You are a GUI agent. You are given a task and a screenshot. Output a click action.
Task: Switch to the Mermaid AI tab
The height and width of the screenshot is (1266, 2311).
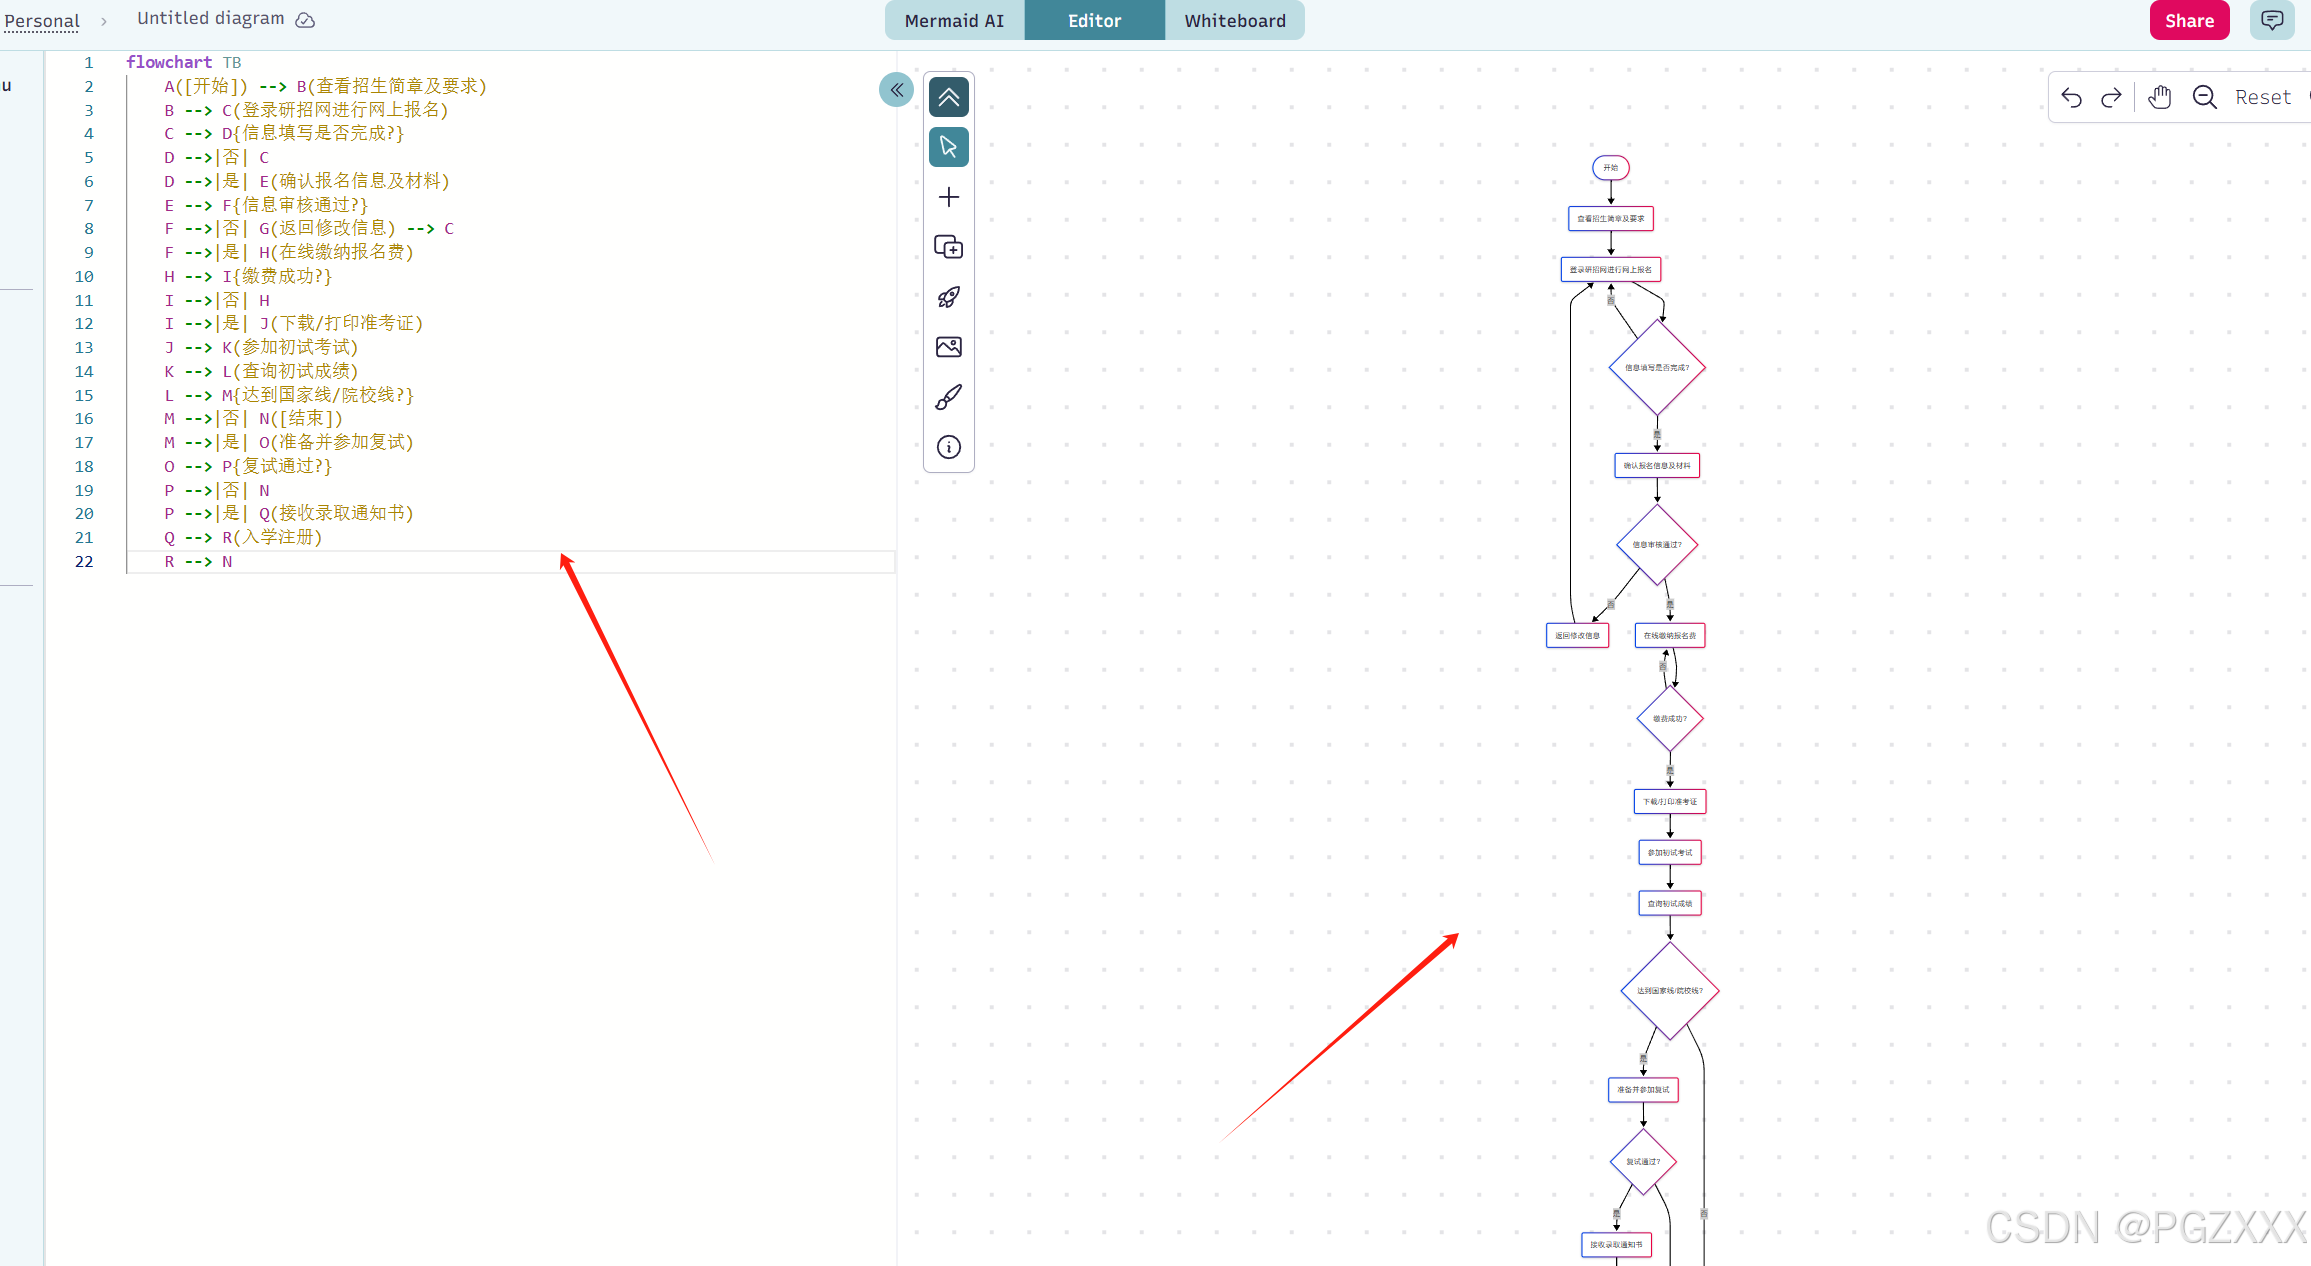point(954,20)
